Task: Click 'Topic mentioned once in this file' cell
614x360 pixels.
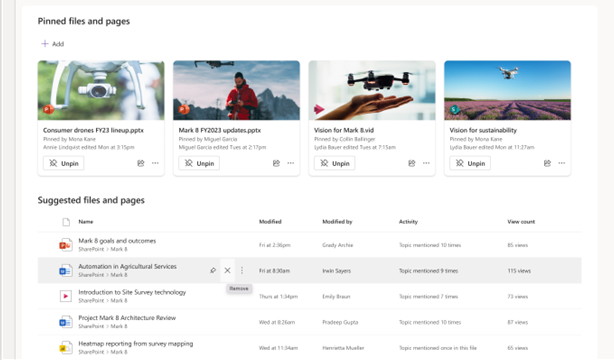Action: [x=438, y=348]
